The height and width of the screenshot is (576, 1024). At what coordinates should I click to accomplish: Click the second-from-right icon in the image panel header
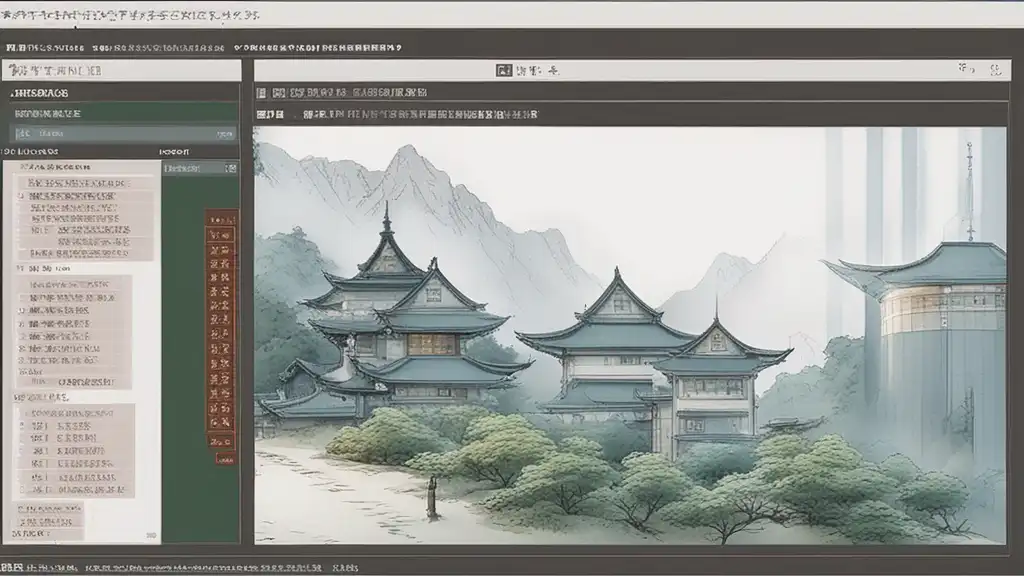tap(965, 69)
